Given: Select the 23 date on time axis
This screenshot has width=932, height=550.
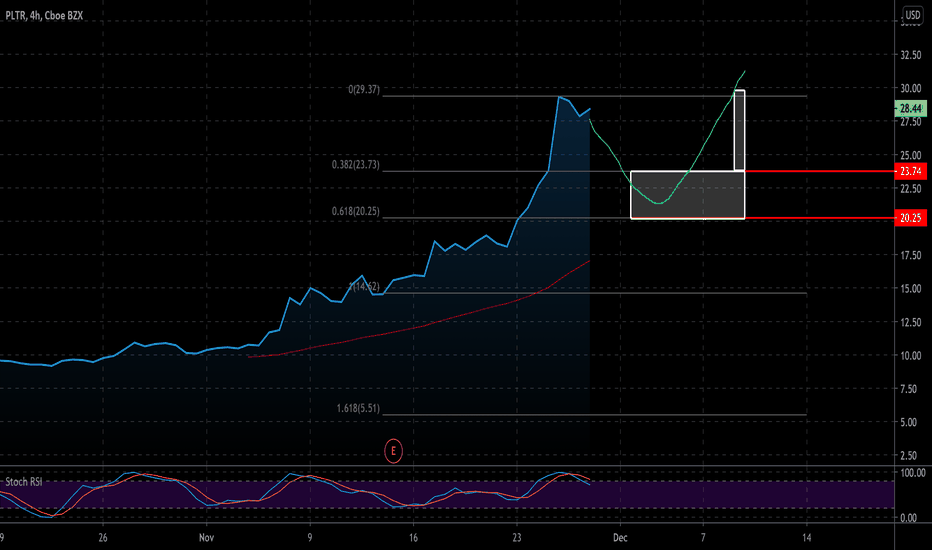Looking at the screenshot, I should pos(517,538).
